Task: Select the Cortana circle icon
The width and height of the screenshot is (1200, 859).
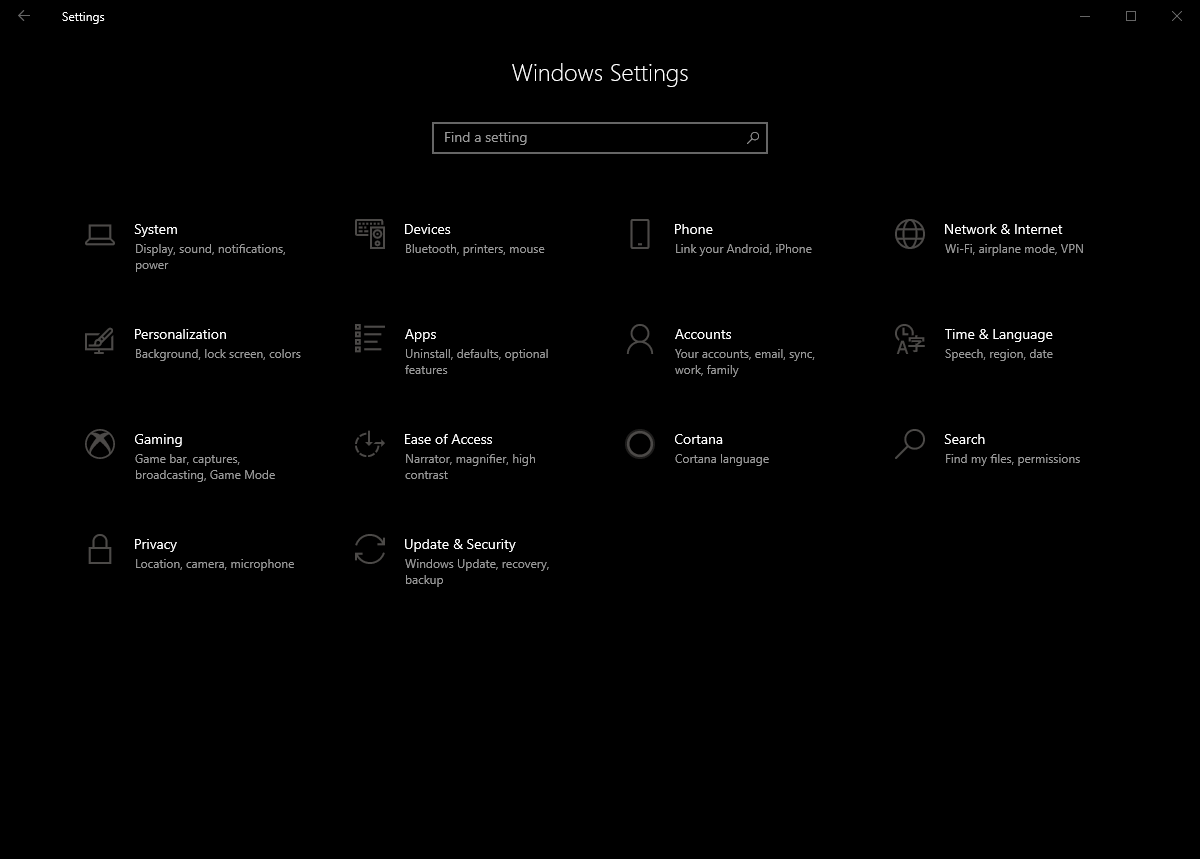Action: (x=639, y=445)
